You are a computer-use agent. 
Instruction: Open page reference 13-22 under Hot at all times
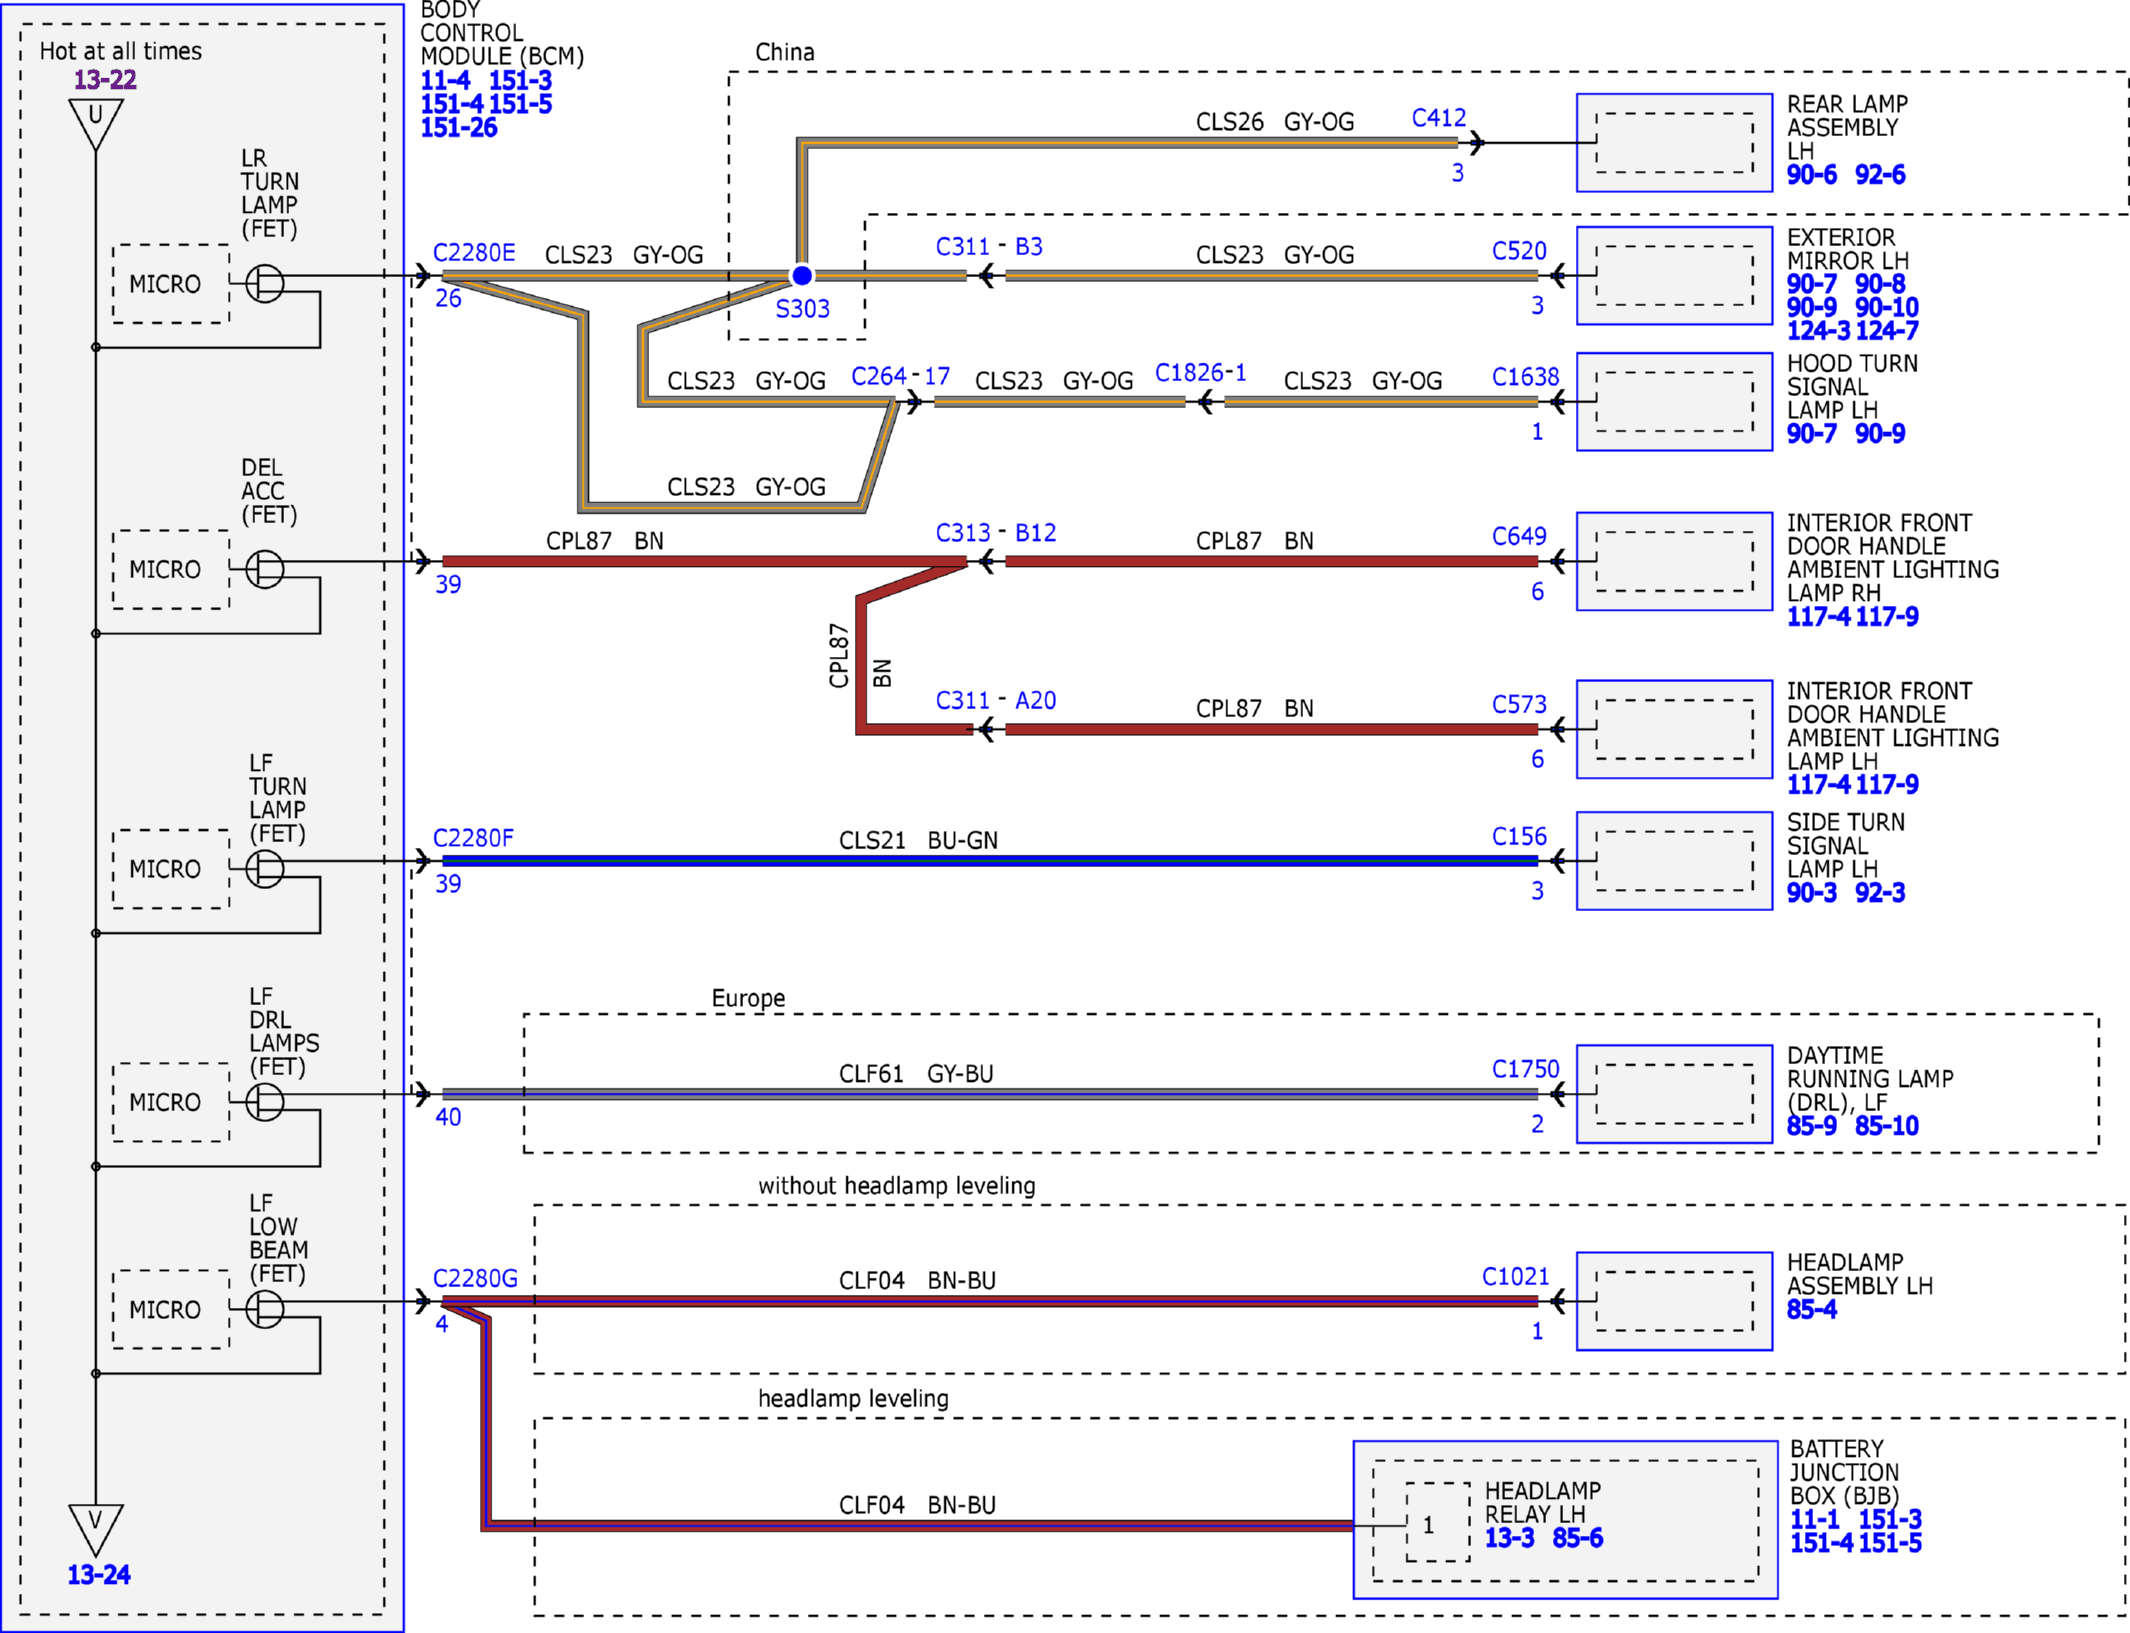(105, 80)
